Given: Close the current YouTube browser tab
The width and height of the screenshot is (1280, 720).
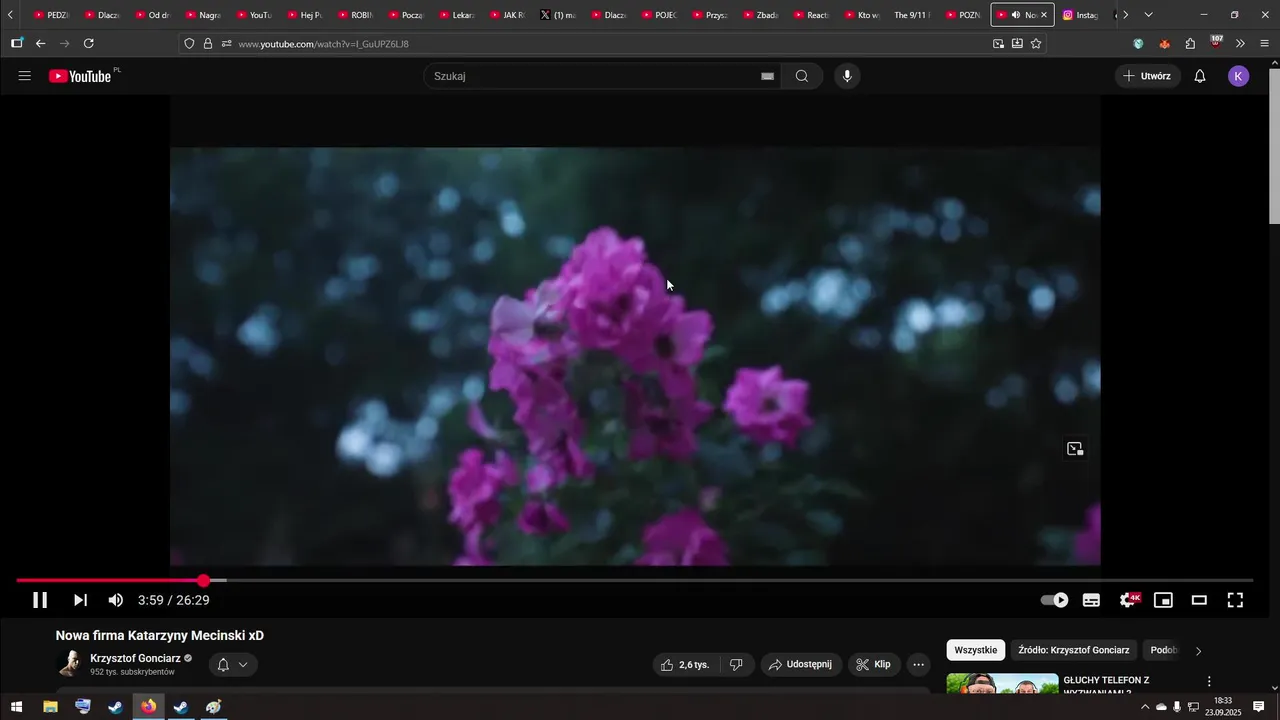Looking at the screenshot, I should click(x=1044, y=15).
